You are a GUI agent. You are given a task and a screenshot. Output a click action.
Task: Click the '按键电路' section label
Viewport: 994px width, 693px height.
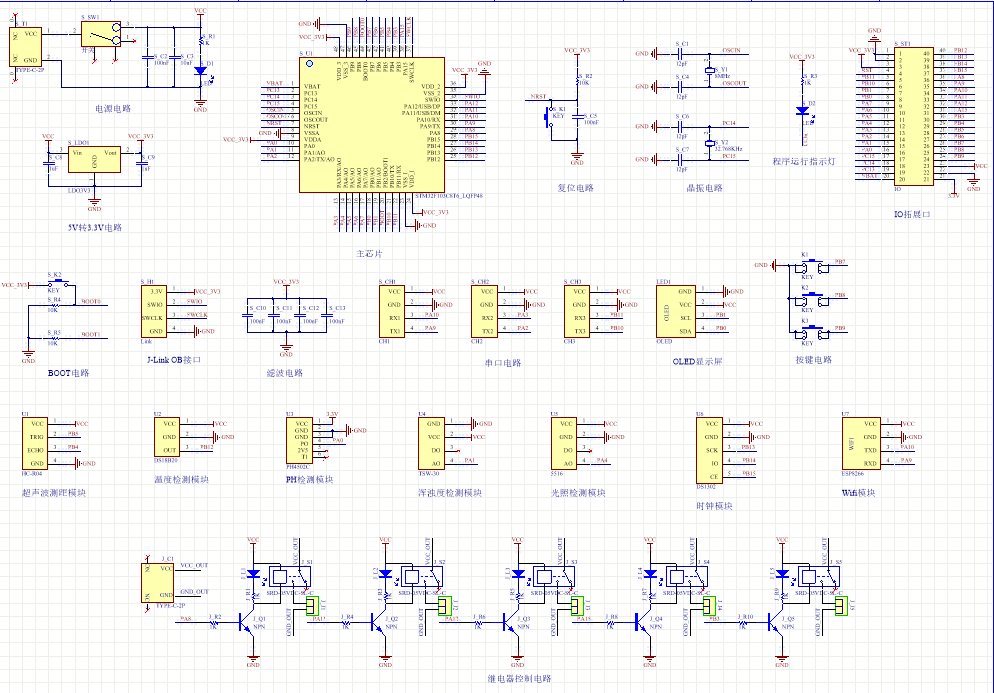pyautogui.click(x=813, y=359)
